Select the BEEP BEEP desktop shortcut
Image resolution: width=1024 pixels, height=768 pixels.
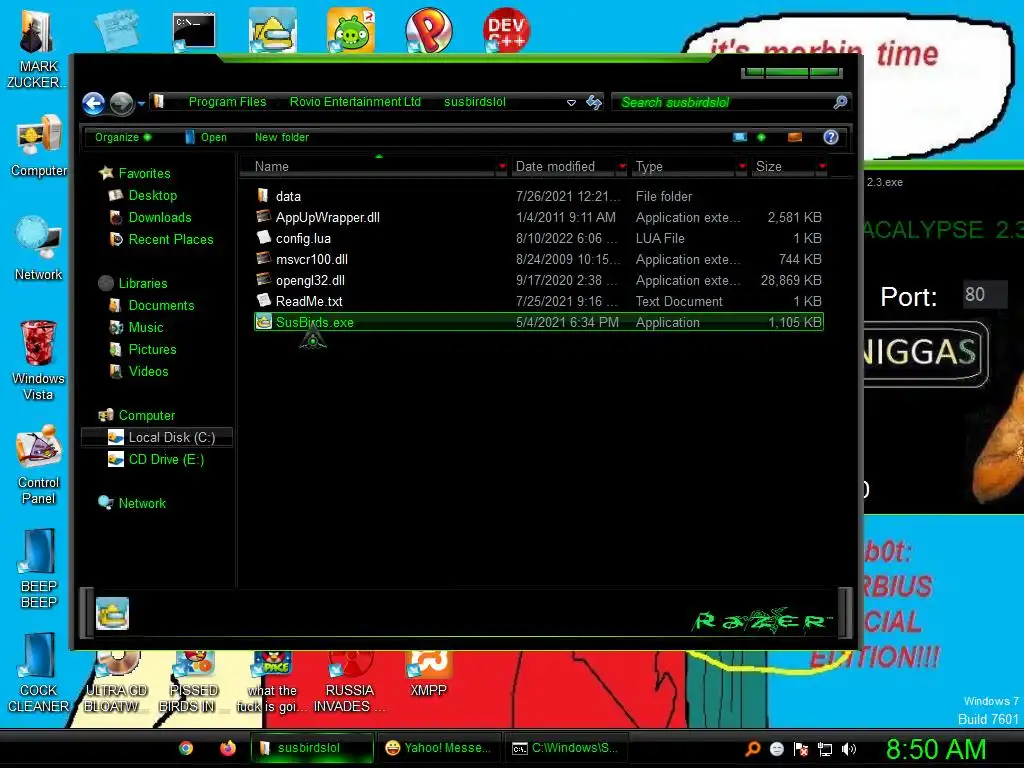[39, 569]
